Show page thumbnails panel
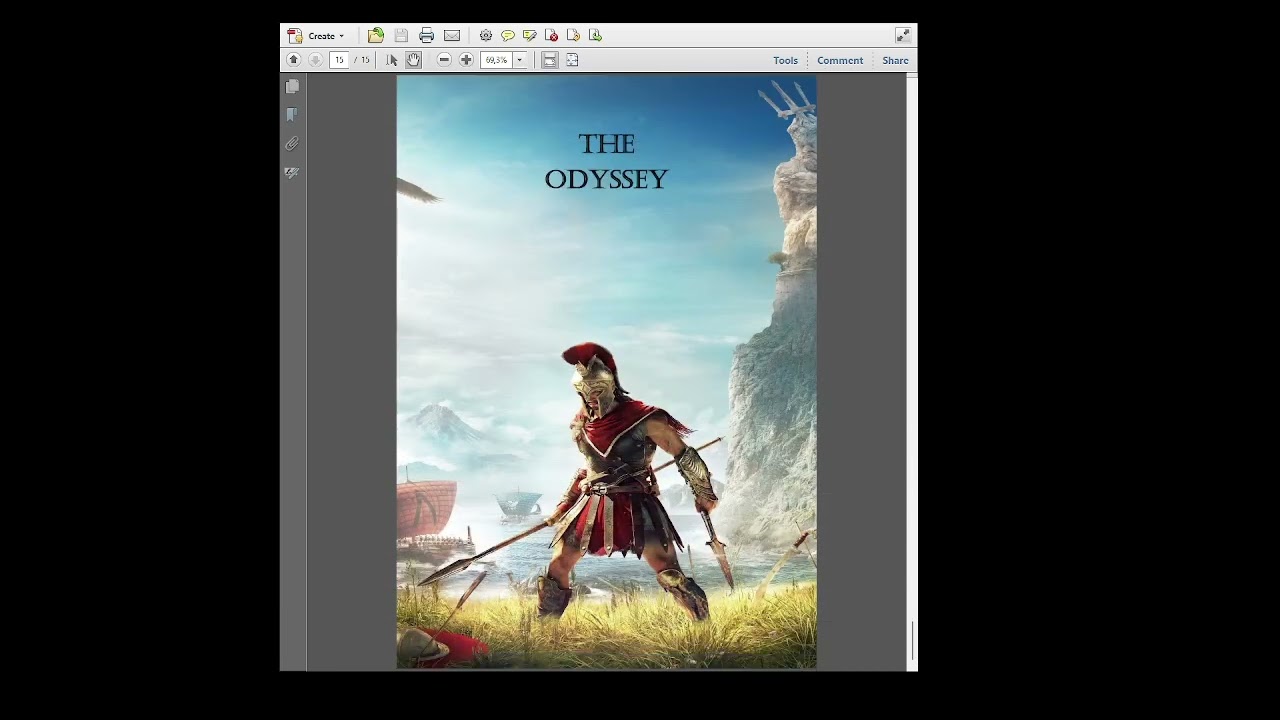The image size is (1280, 720). pyautogui.click(x=292, y=87)
